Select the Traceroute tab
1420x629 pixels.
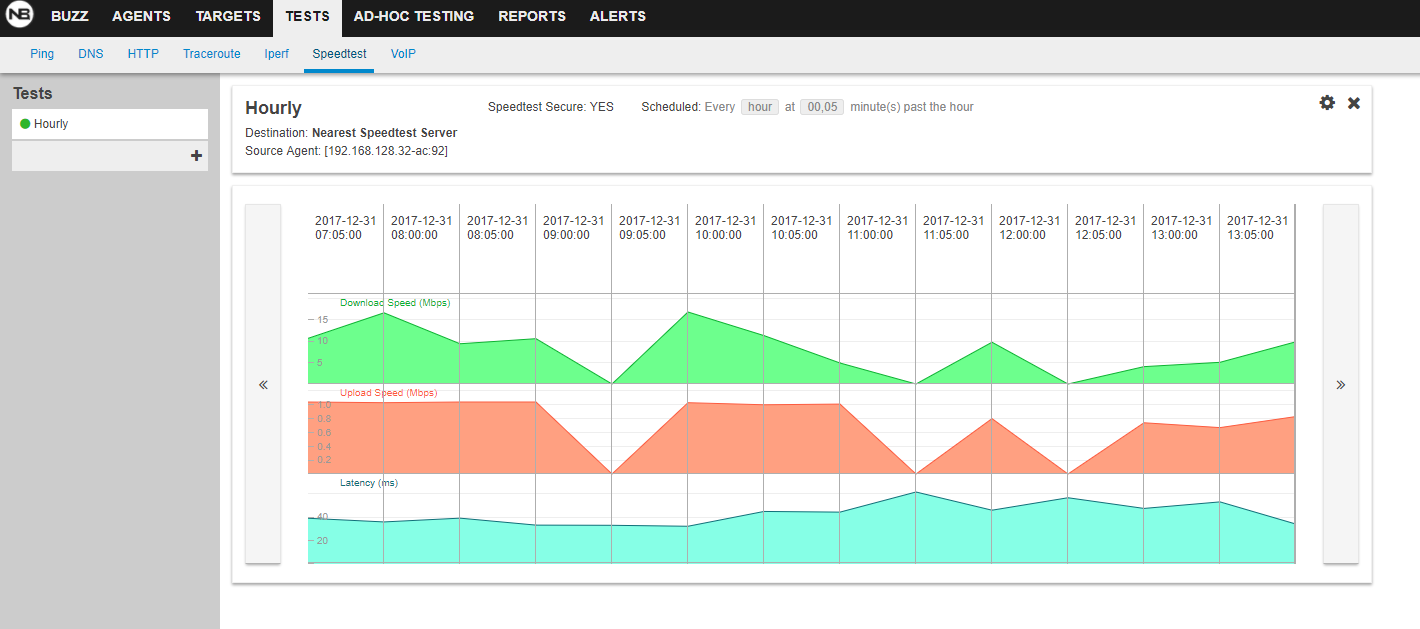pyautogui.click(x=212, y=54)
